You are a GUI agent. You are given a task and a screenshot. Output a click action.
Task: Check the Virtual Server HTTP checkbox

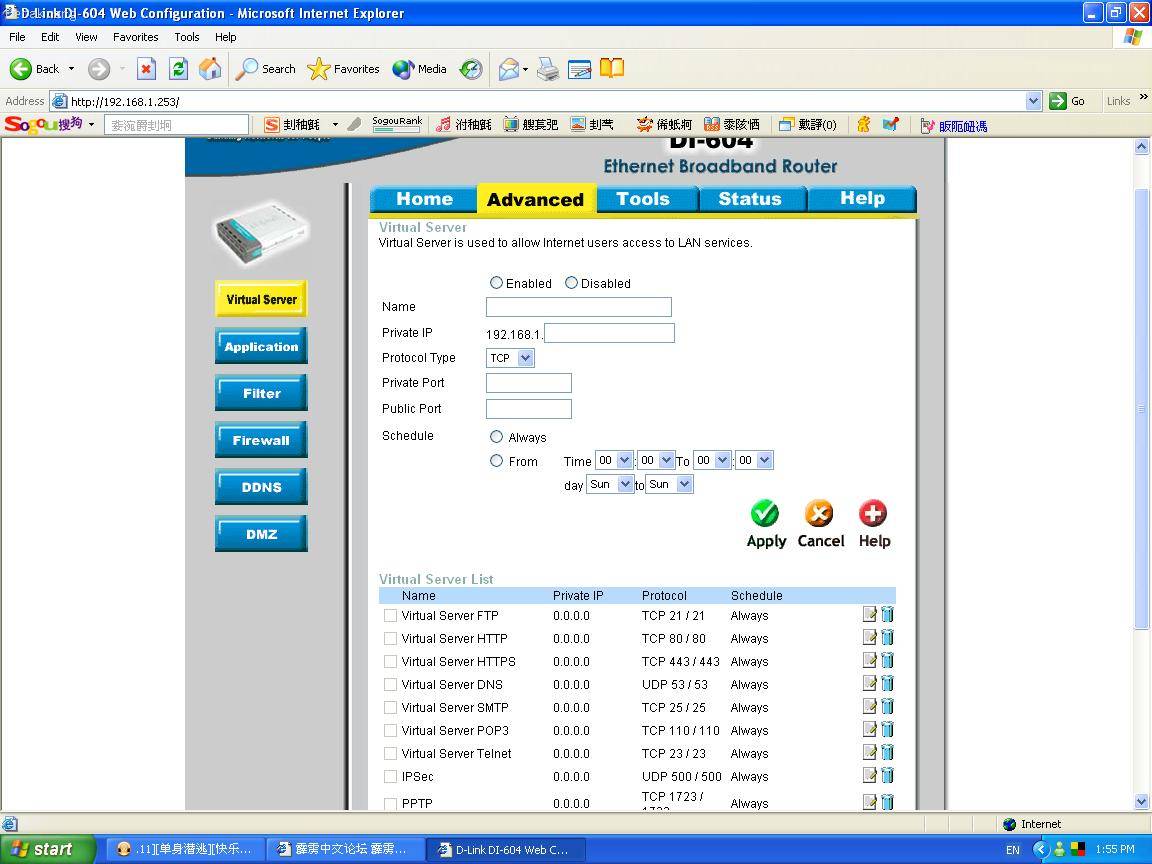pyautogui.click(x=390, y=638)
